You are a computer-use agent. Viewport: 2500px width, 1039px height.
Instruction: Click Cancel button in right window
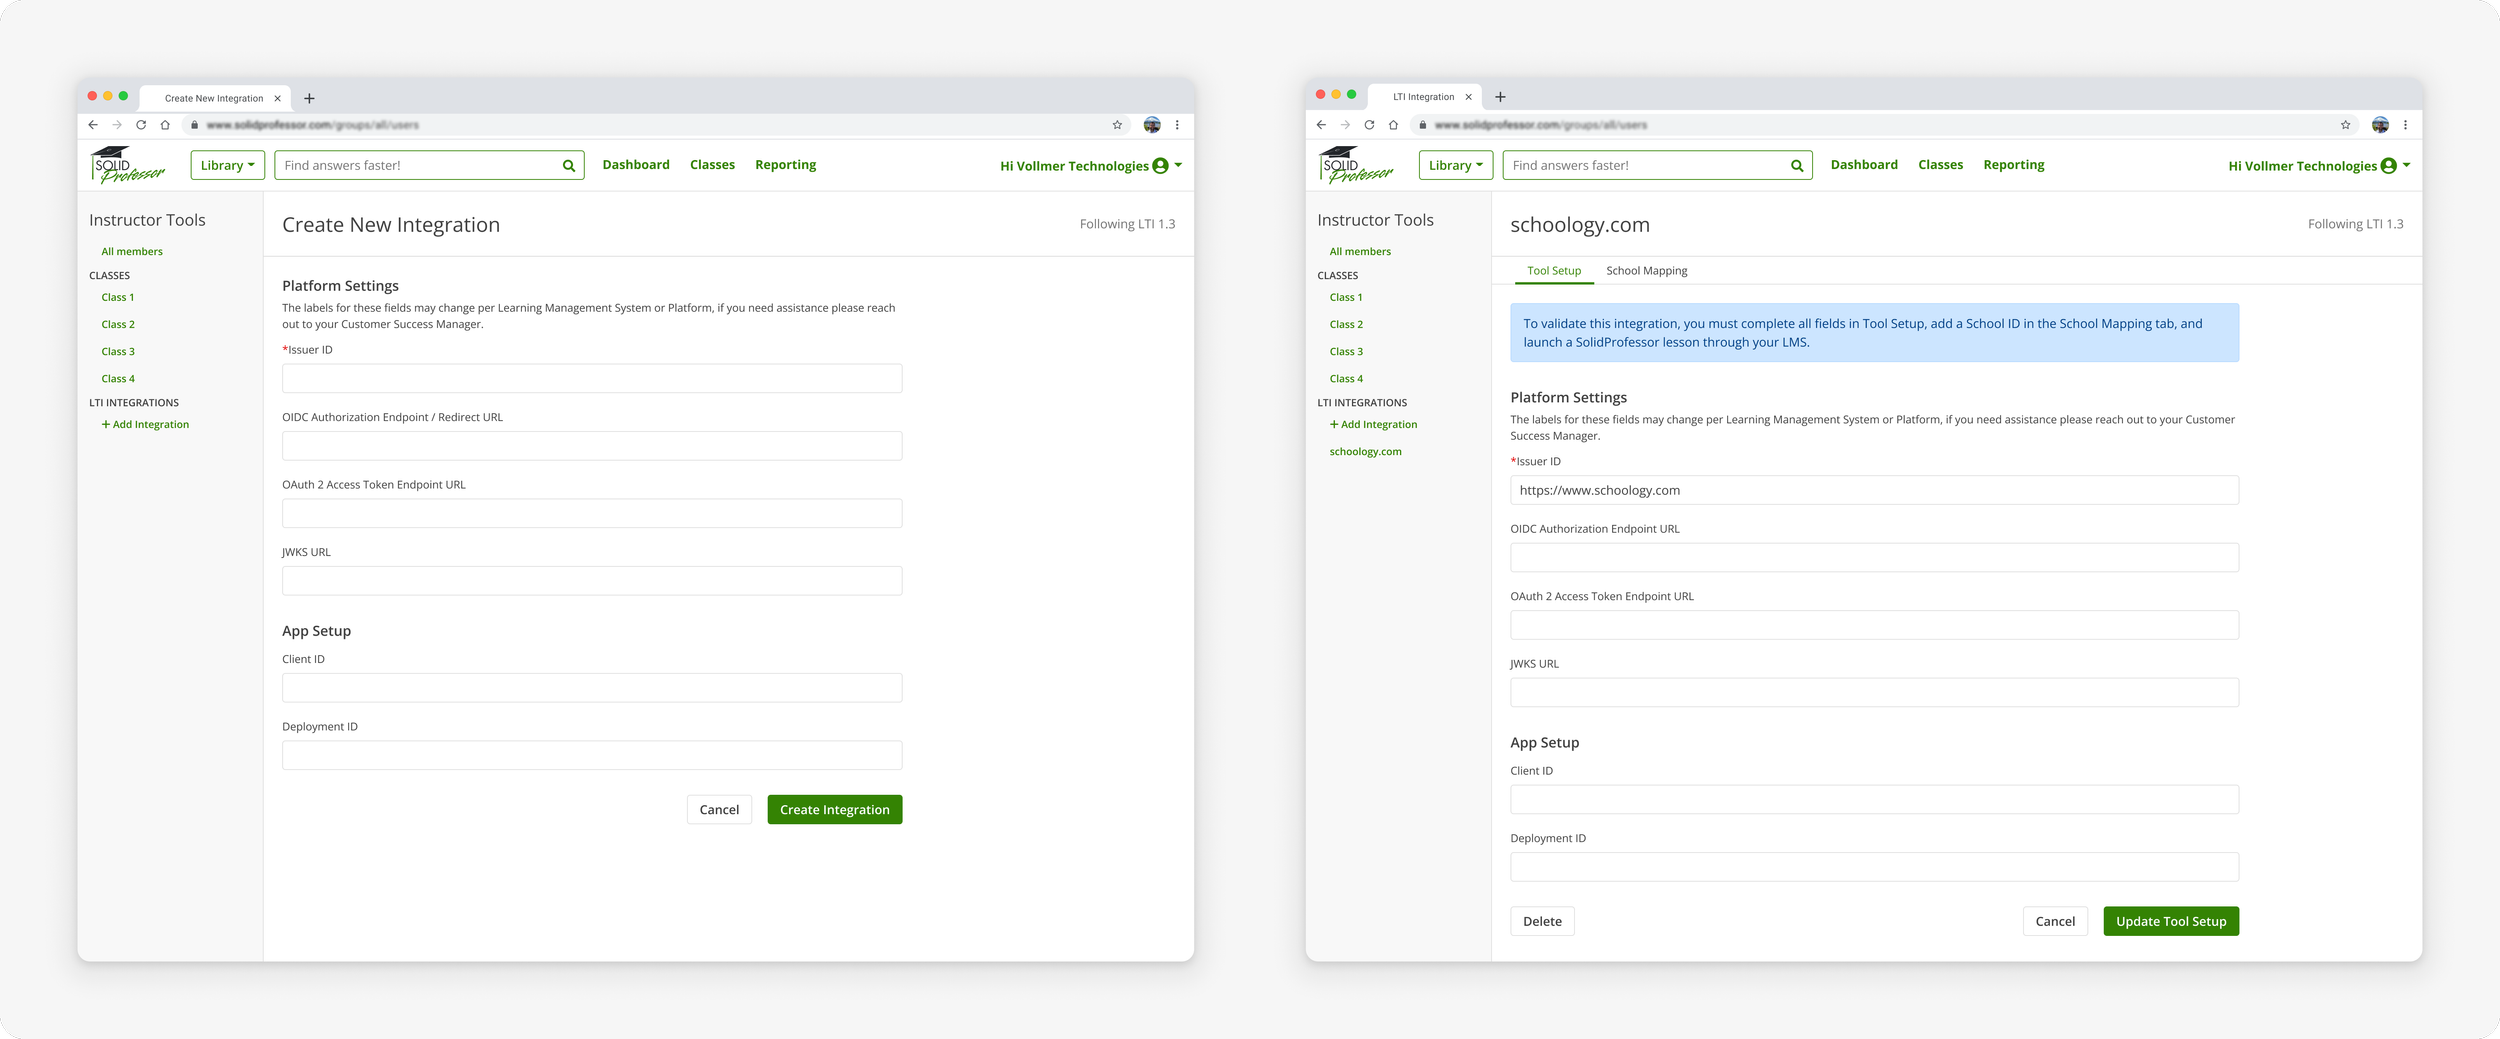tap(2055, 922)
